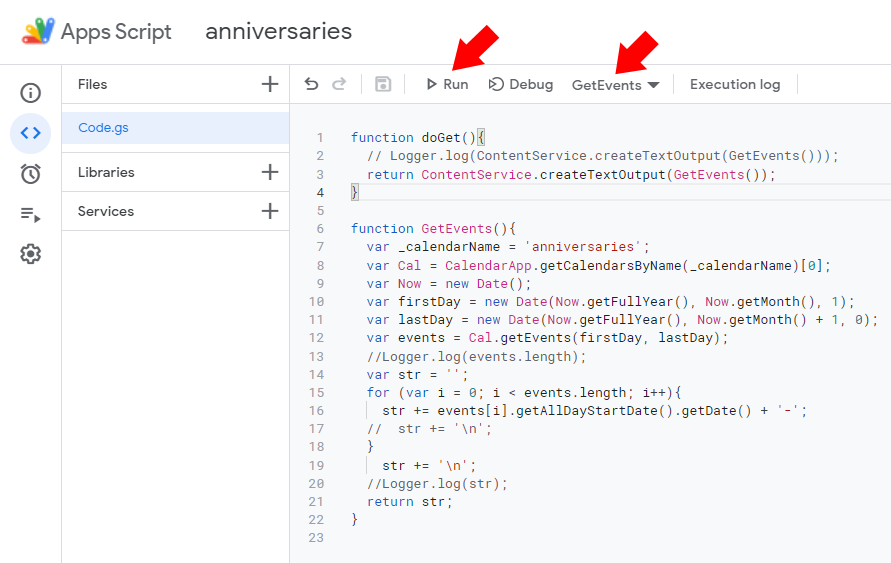Click line number 15 in gutter

(x=317, y=393)
